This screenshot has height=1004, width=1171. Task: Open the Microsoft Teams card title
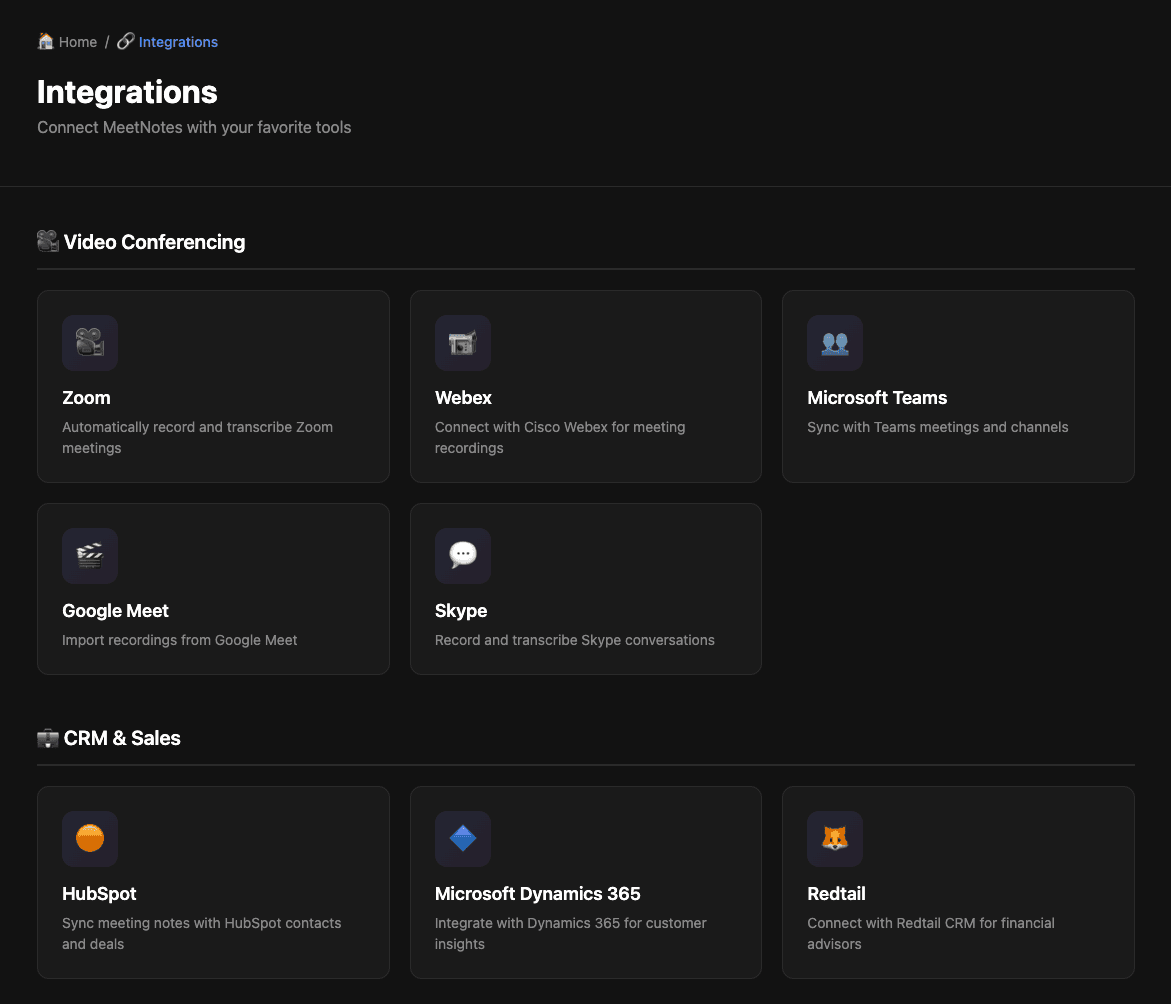[x=877, y=398]
